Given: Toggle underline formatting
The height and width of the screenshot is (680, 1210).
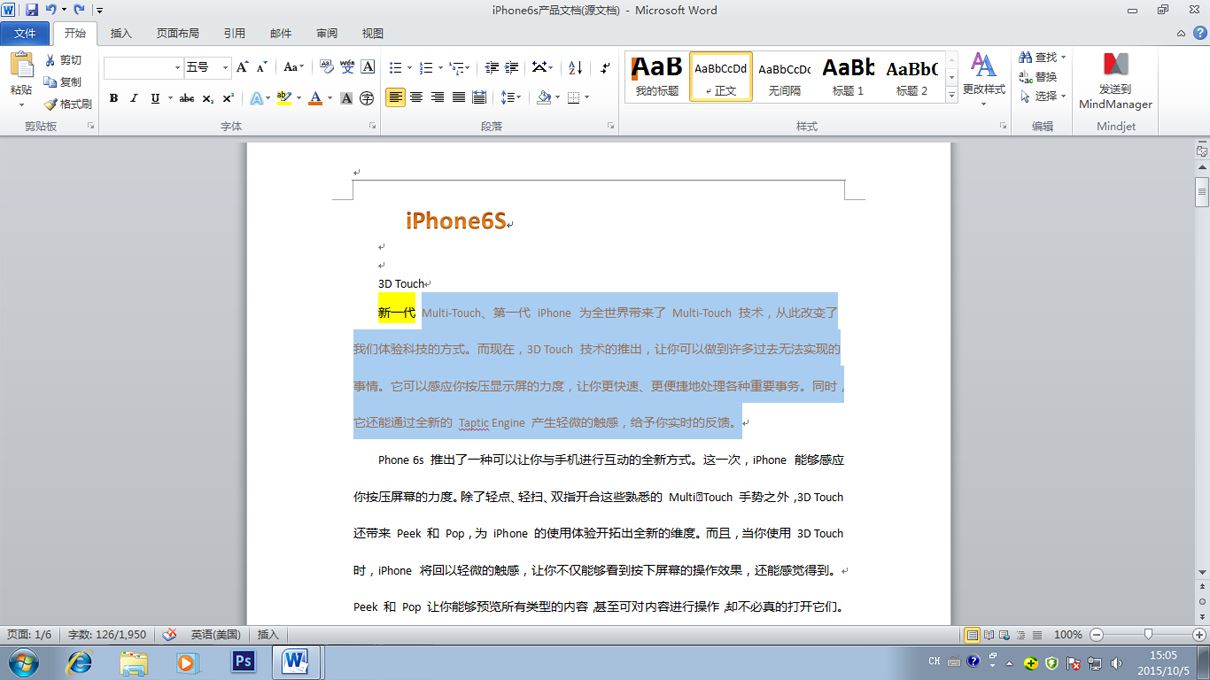Looking at the screenshot, I should point(155,98).
